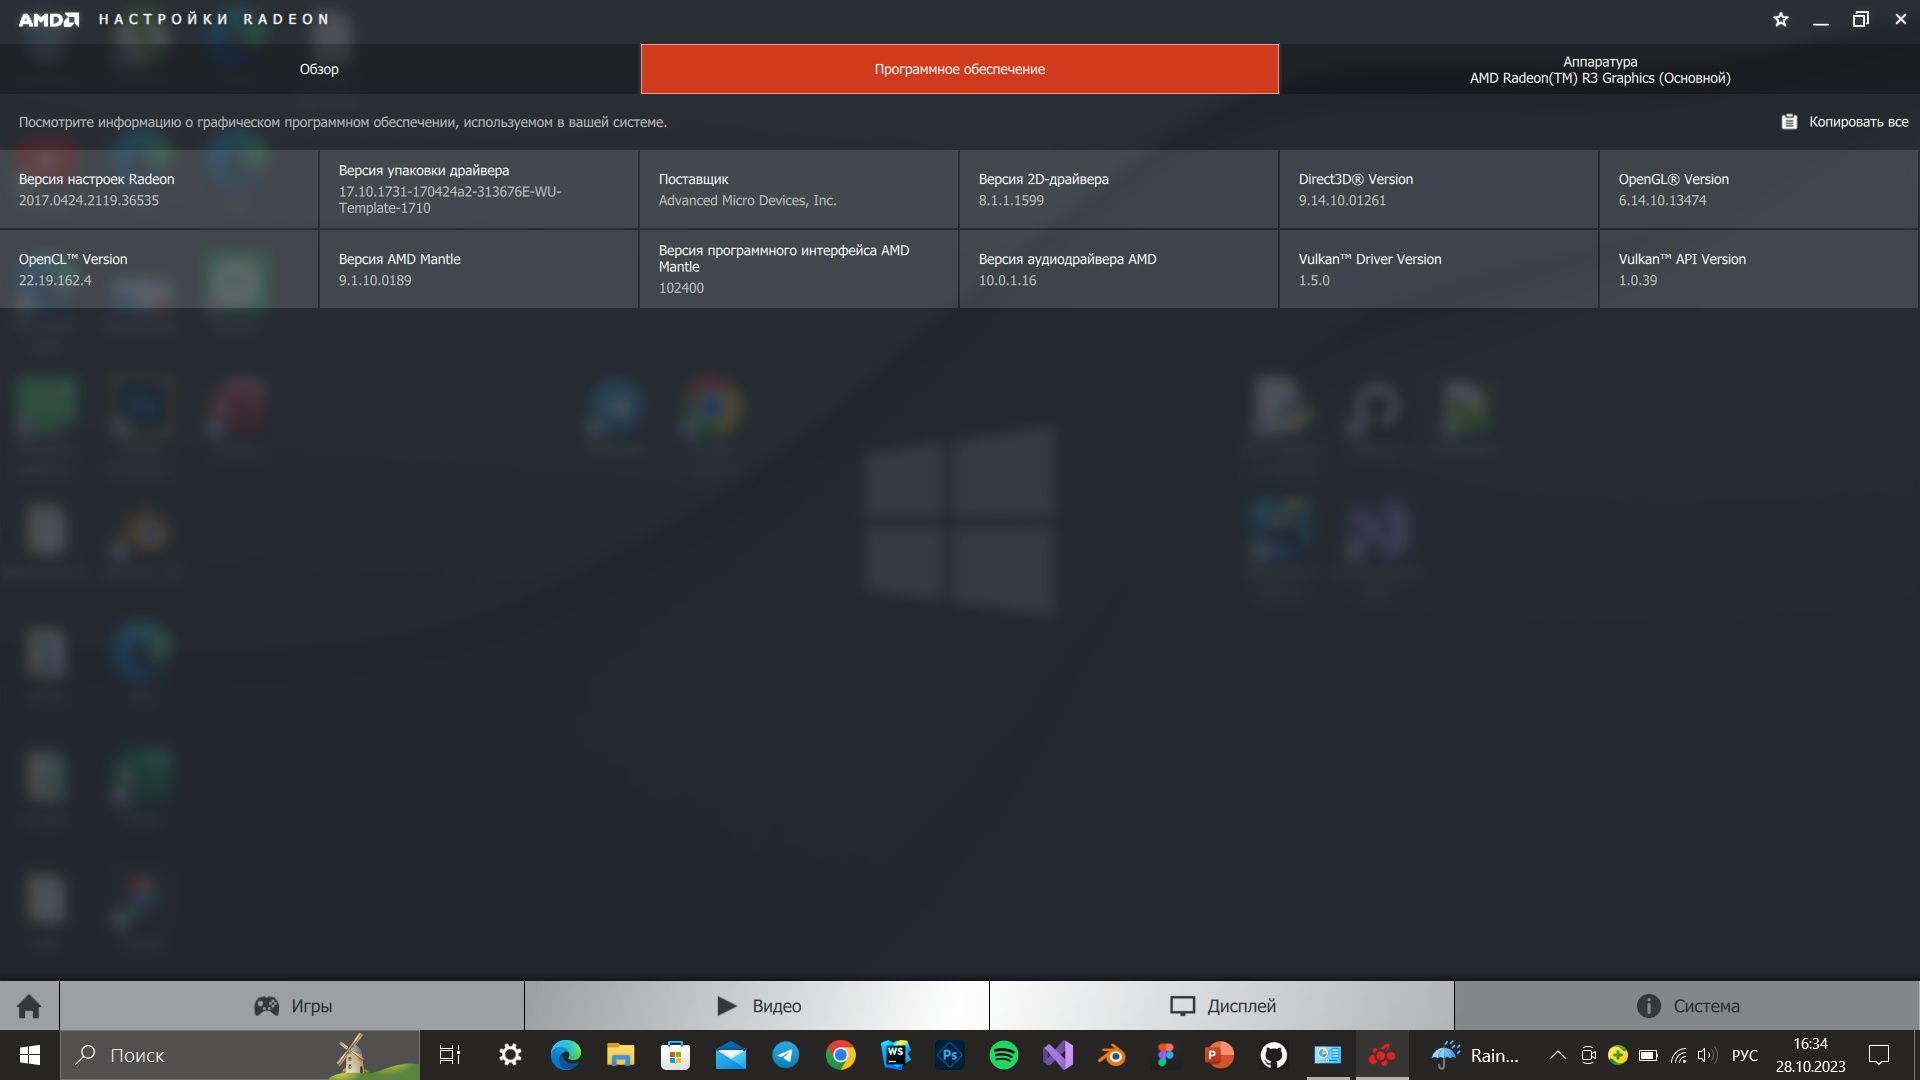Click the AMD logo in title bar
Viewport: 1920px width, 1080px height.
[48, 19]
